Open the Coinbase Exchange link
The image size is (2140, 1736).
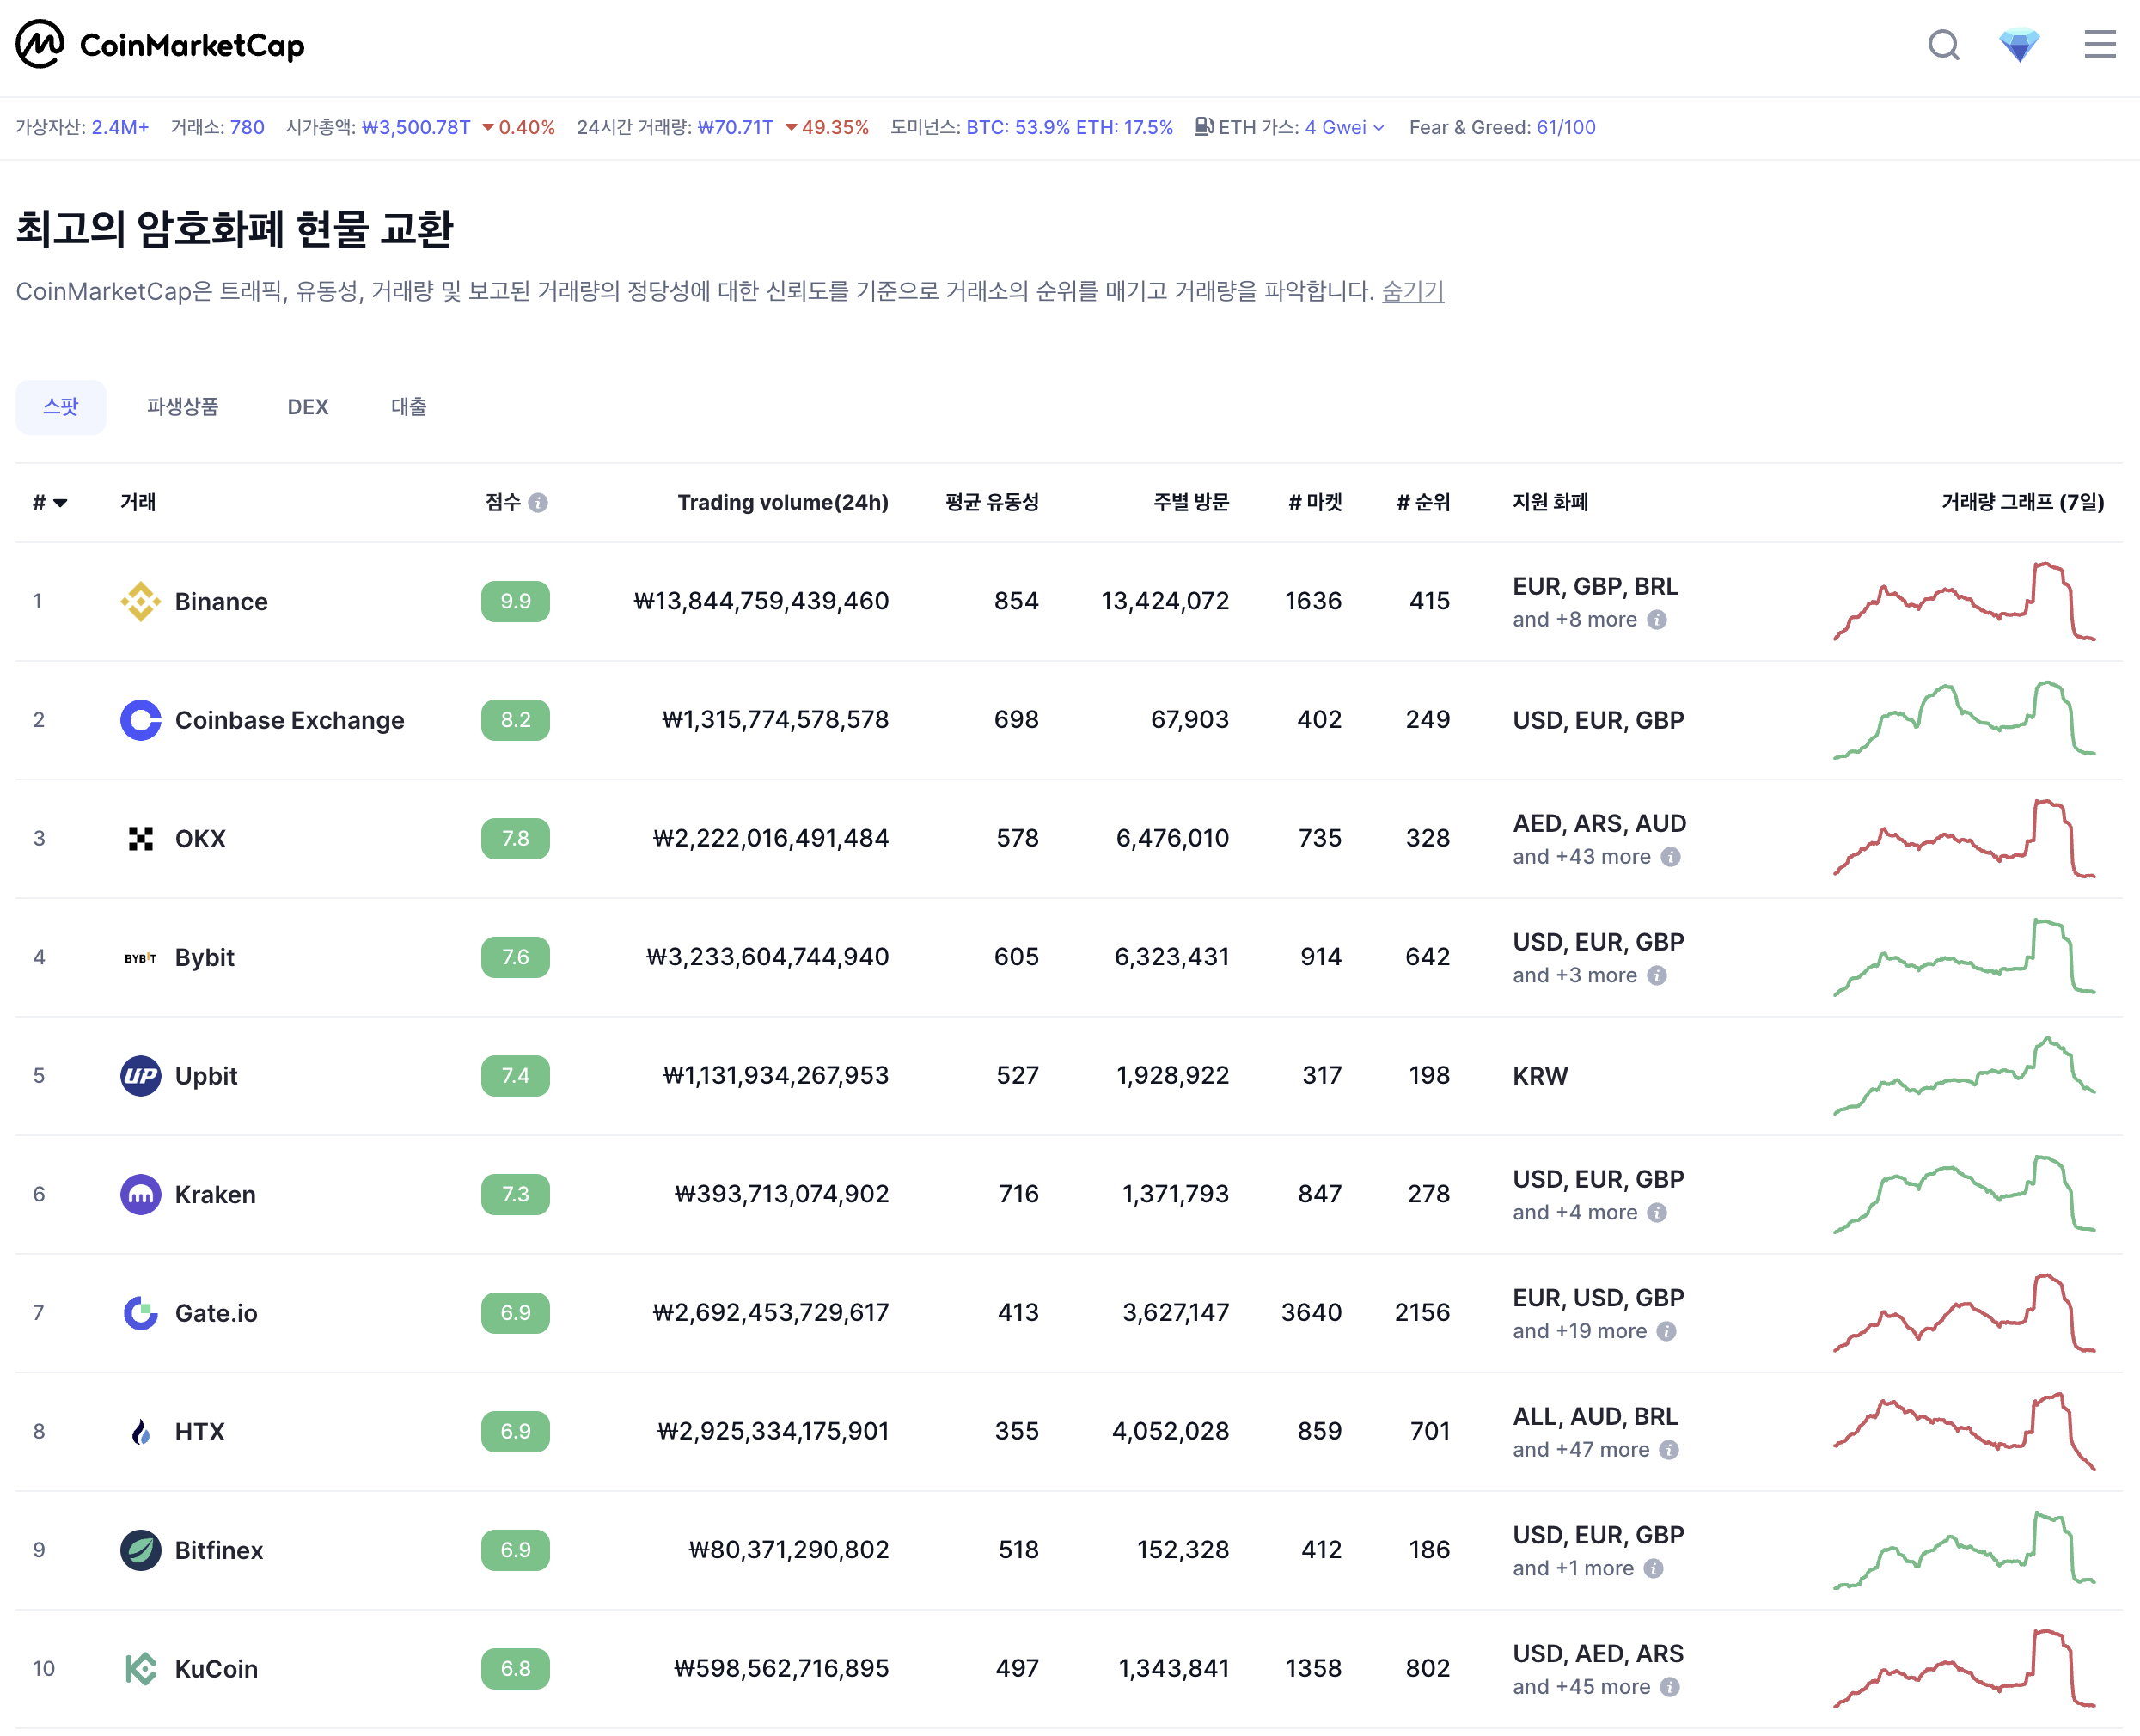(x=290, y=720)
